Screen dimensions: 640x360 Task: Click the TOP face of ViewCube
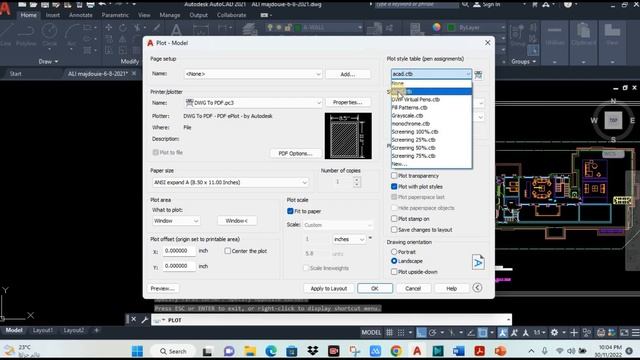coord(613,120)
